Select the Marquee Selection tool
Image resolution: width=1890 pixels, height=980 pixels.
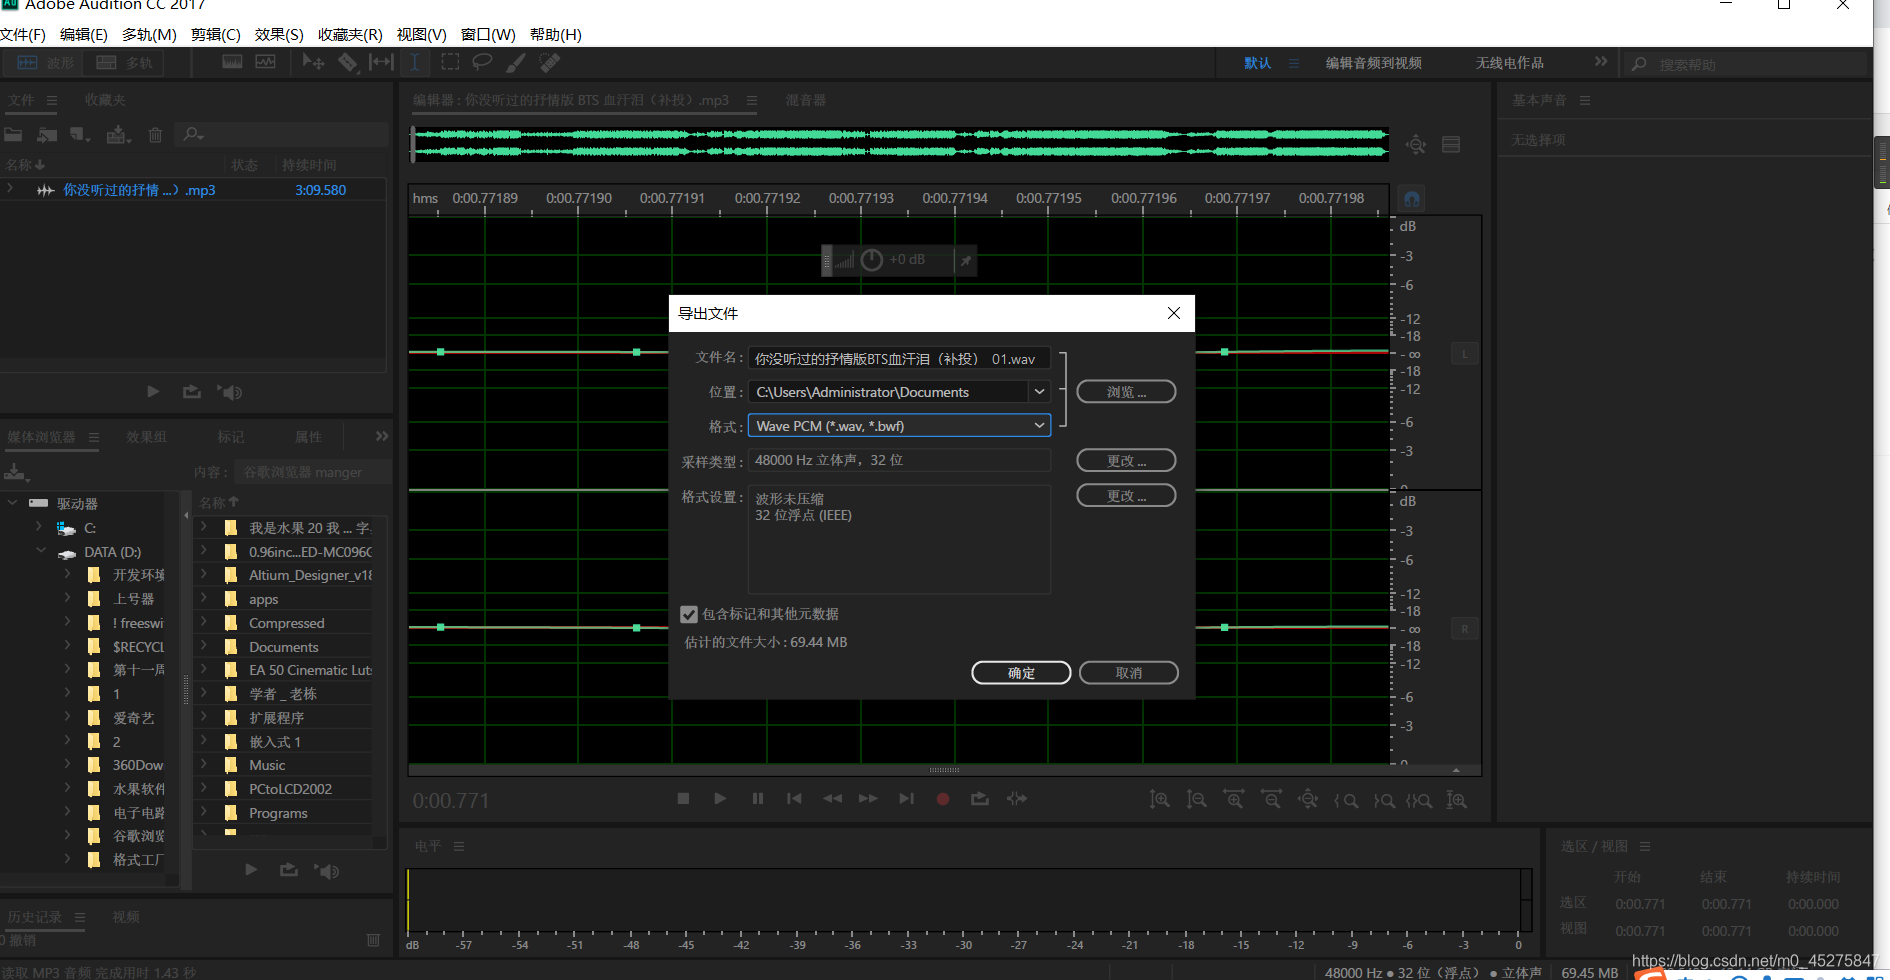click(450, 62)
